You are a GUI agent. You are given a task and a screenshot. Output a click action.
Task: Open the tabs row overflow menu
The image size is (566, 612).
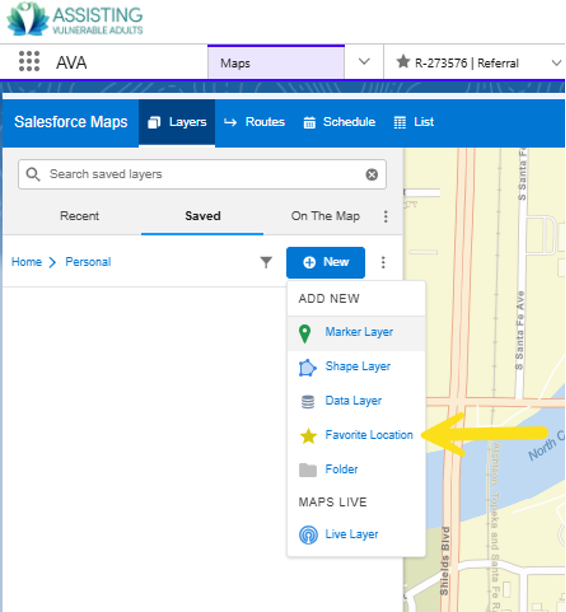coord(386,216)
